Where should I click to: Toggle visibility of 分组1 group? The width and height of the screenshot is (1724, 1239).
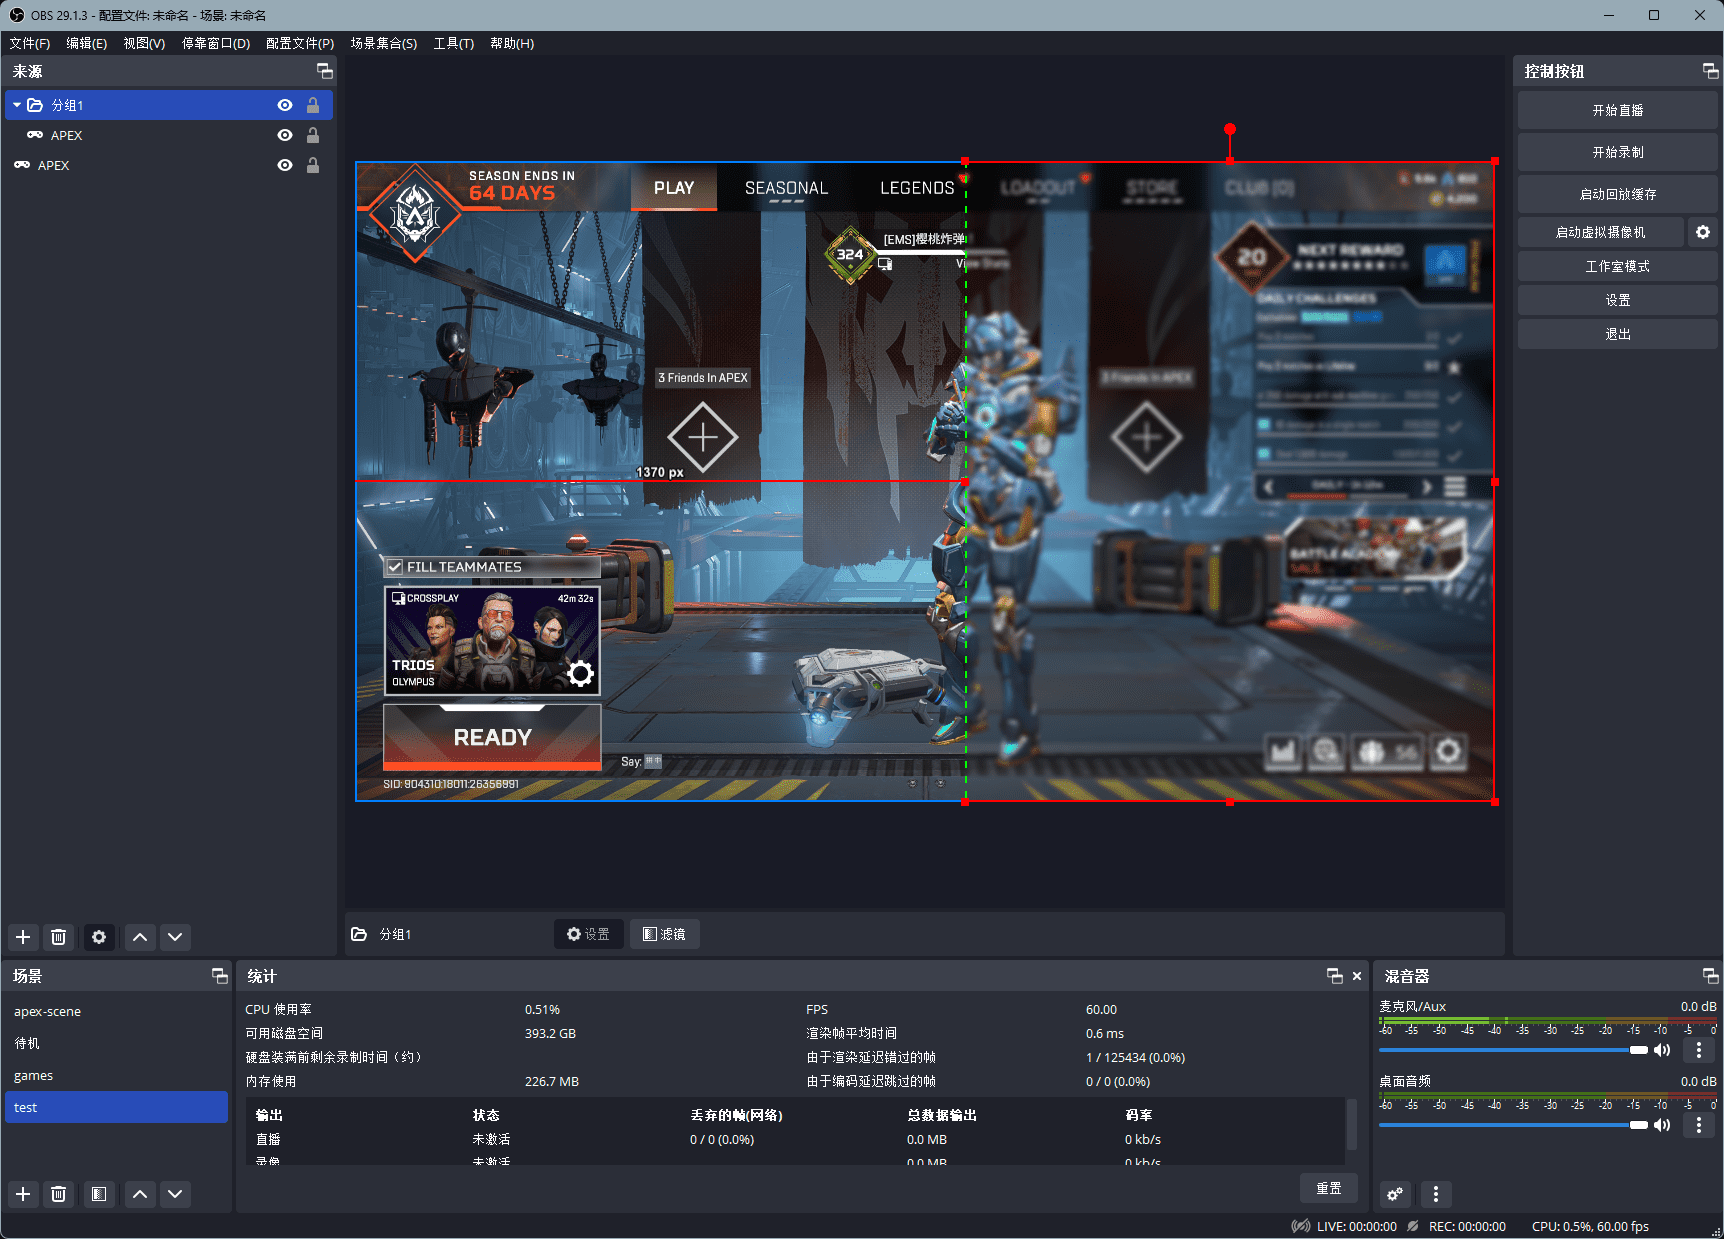(285, 105)
